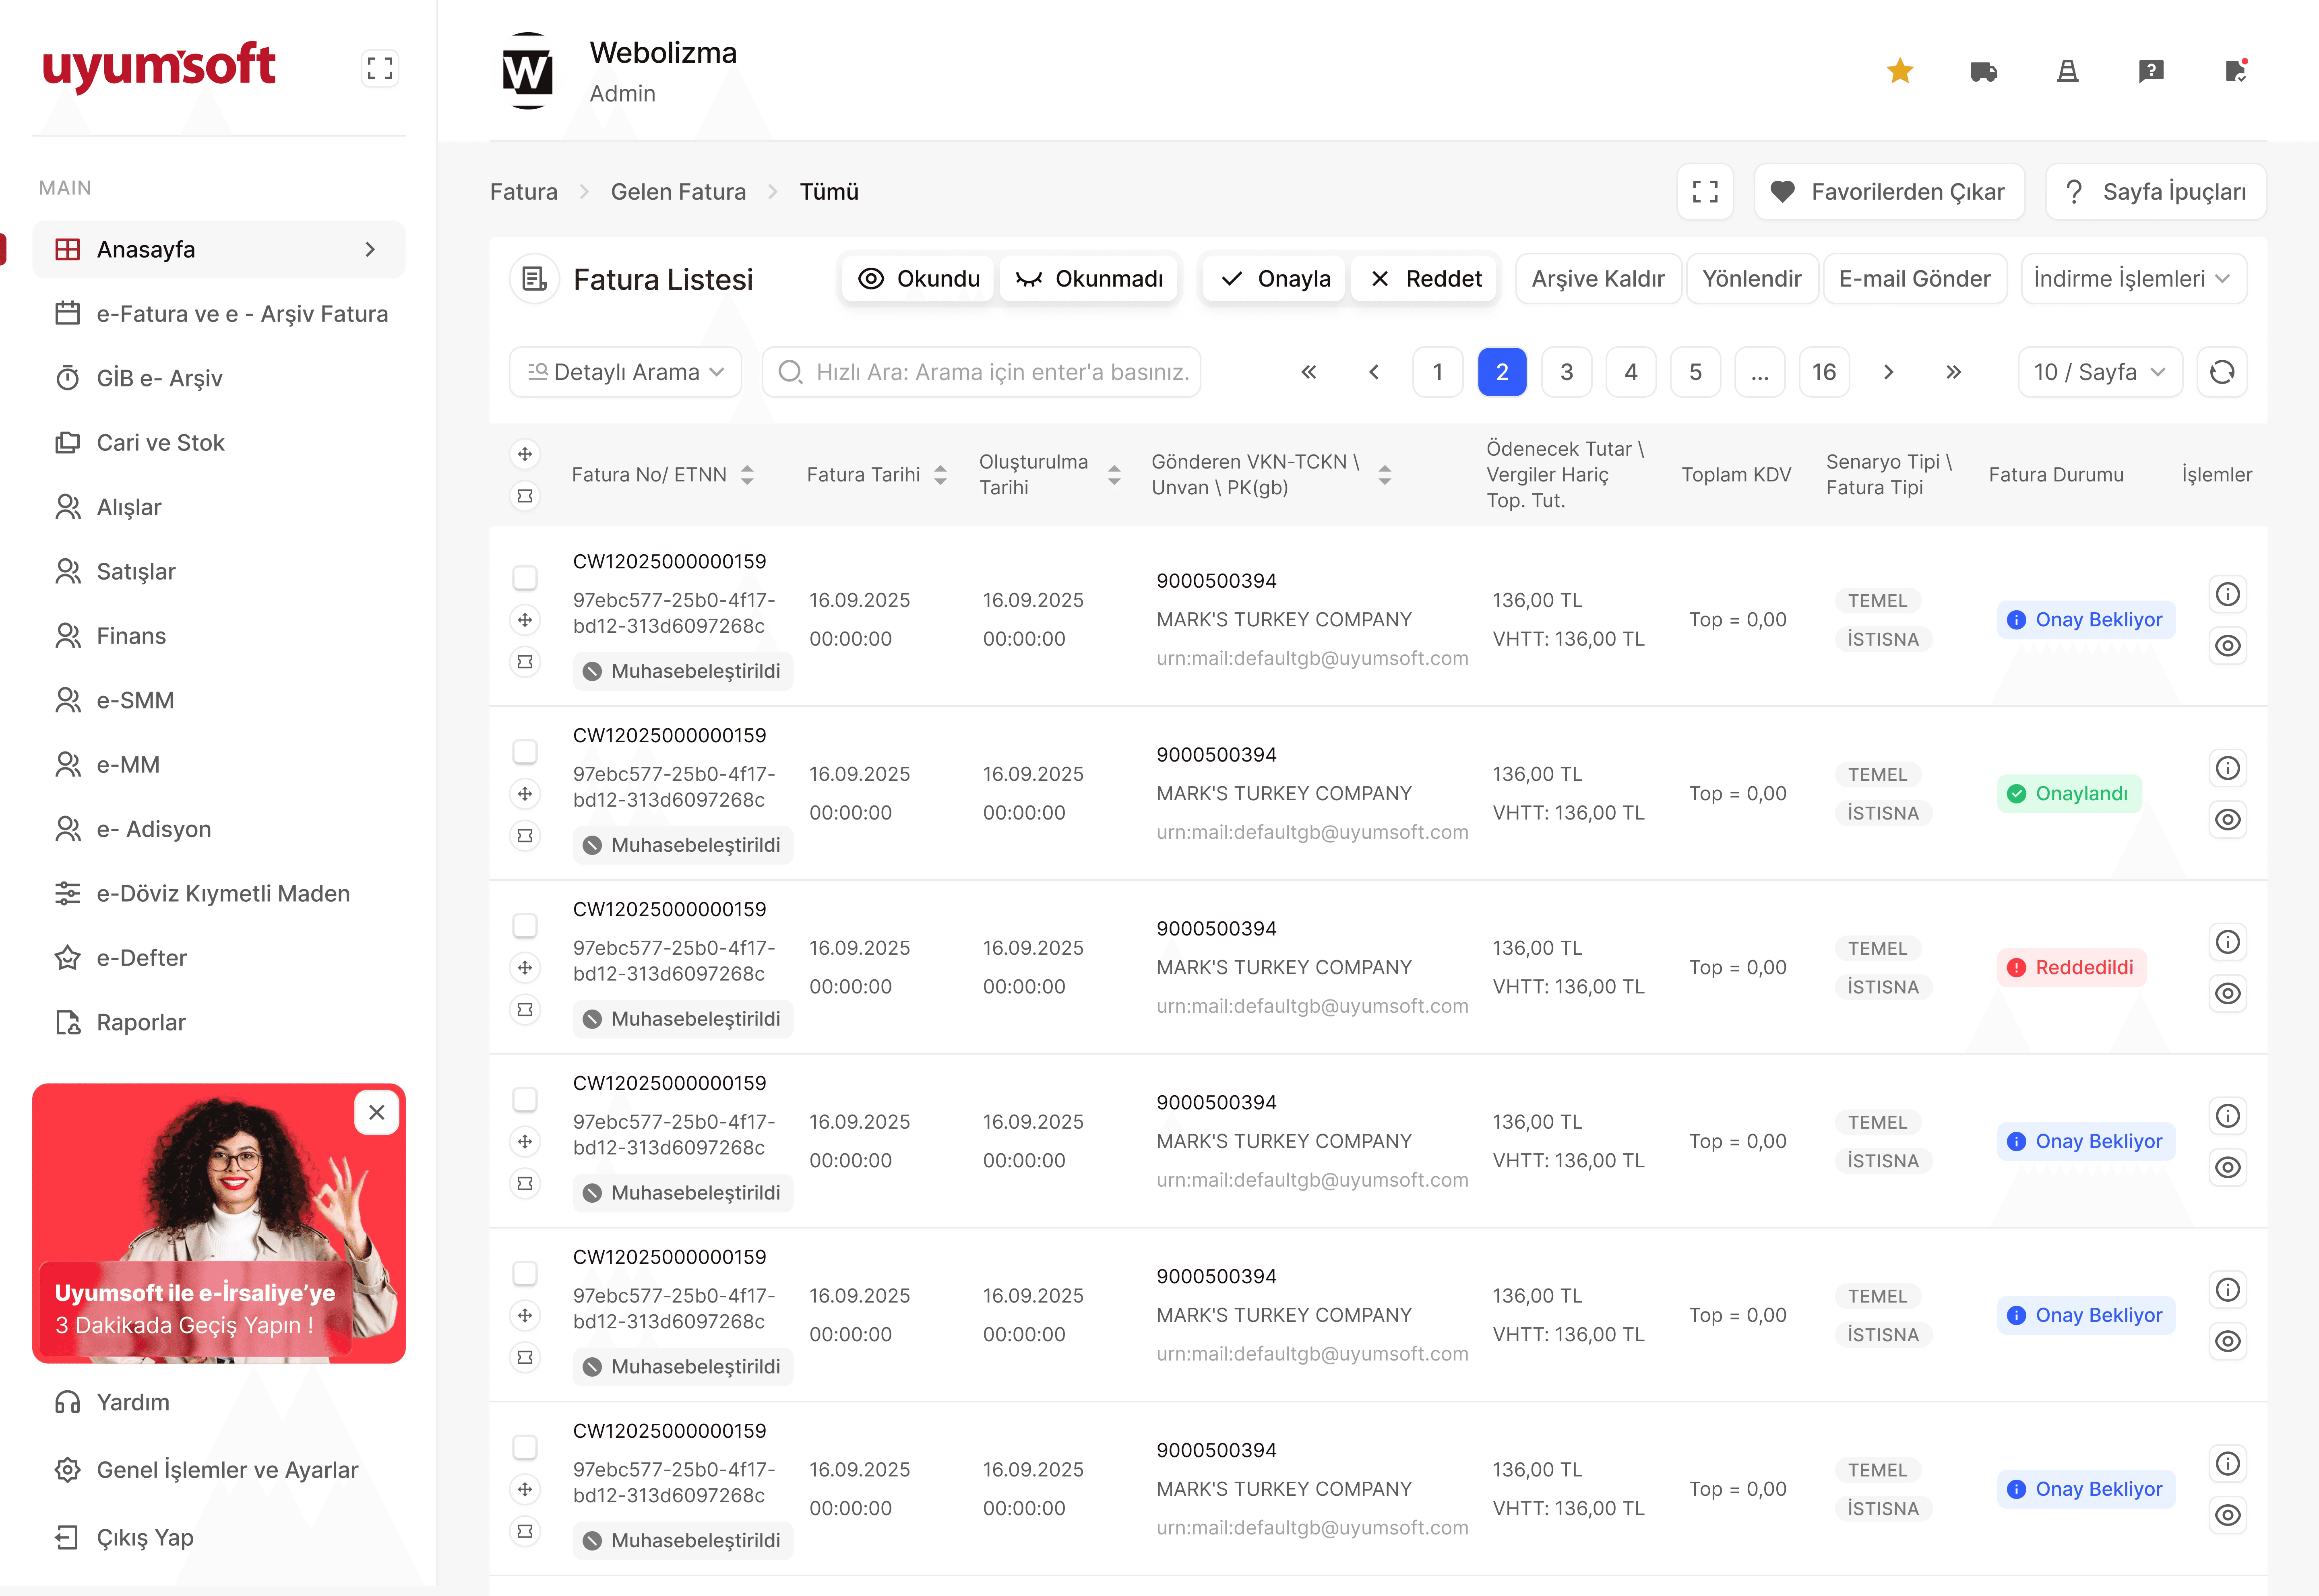The image size is (2319, 1596).
Task: Expand the Detaylı Arama dropdown
Action: coord(625,372)
